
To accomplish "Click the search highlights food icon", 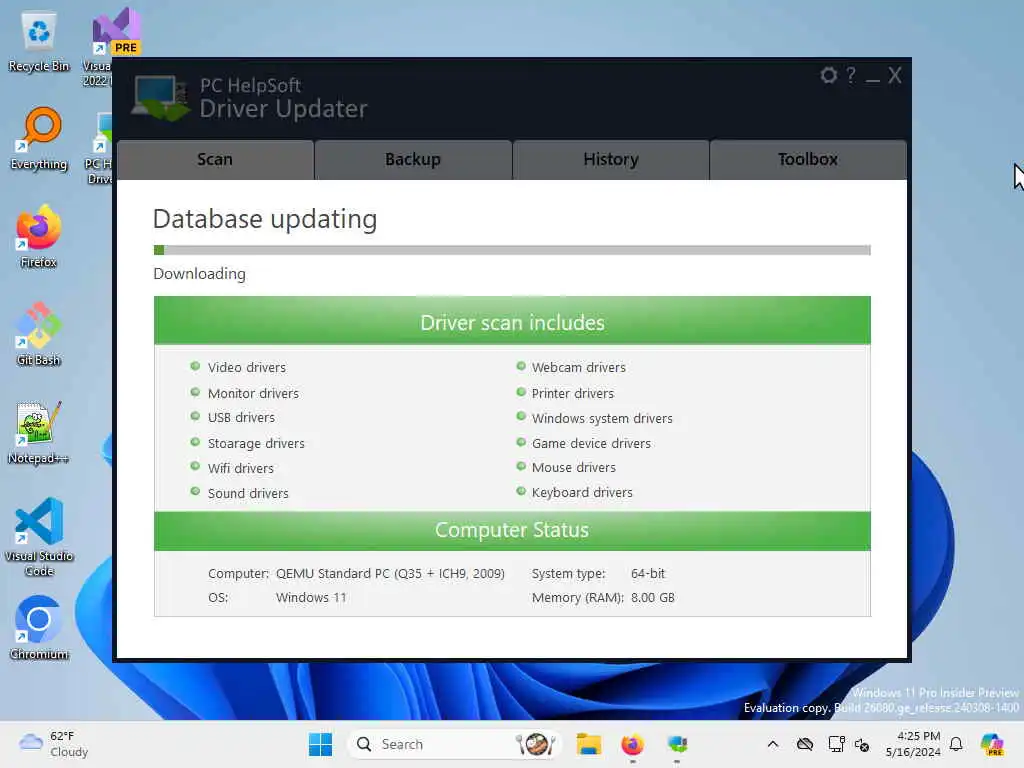I will pos(536,744).
